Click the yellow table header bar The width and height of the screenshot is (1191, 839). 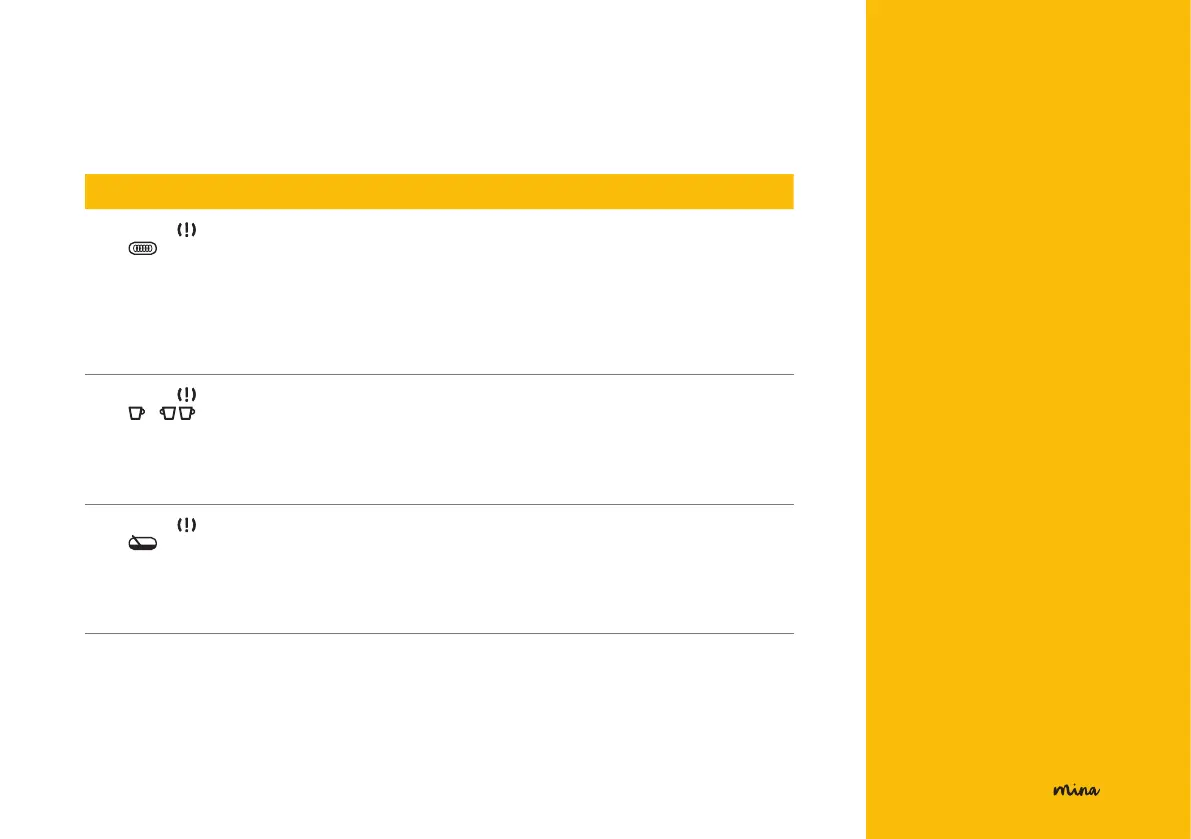point(438,190)
